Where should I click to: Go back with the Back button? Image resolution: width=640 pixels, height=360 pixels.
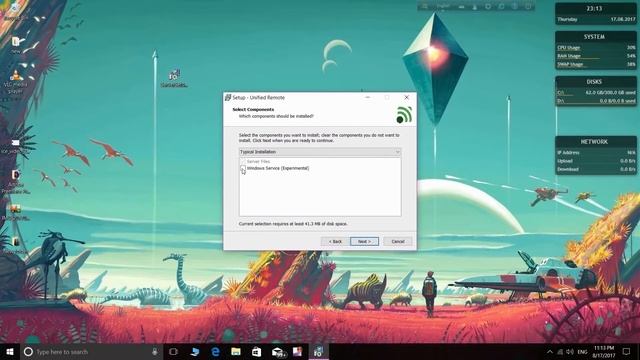(335, 242)
